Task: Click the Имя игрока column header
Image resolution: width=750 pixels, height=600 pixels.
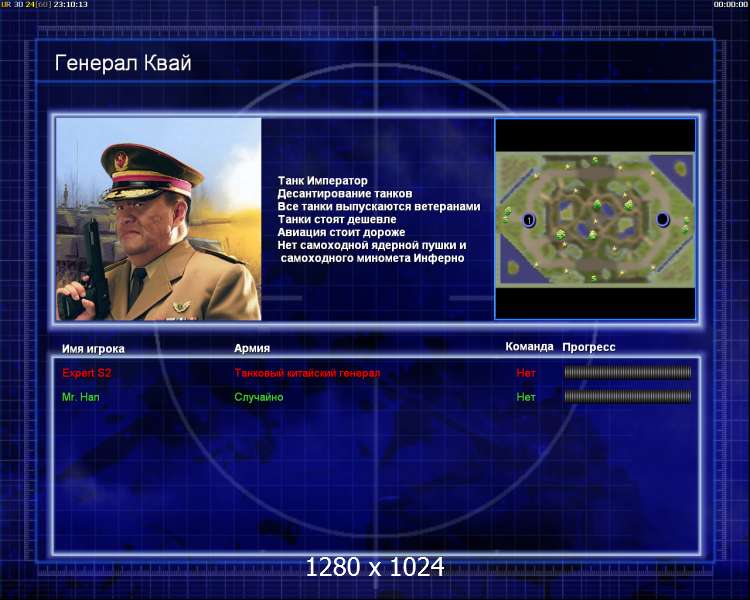Action: [93, 349]
